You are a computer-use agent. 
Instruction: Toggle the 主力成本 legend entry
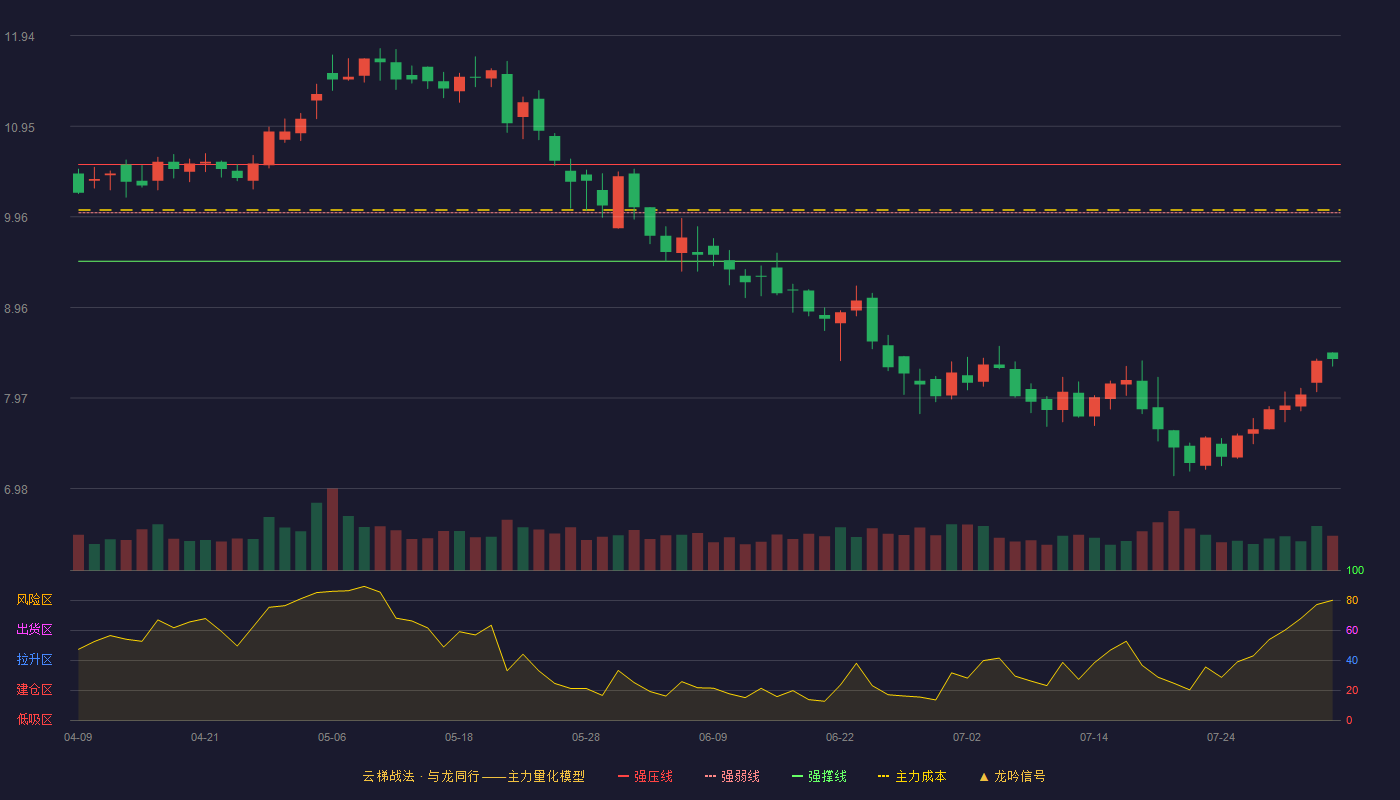point(912,776)
